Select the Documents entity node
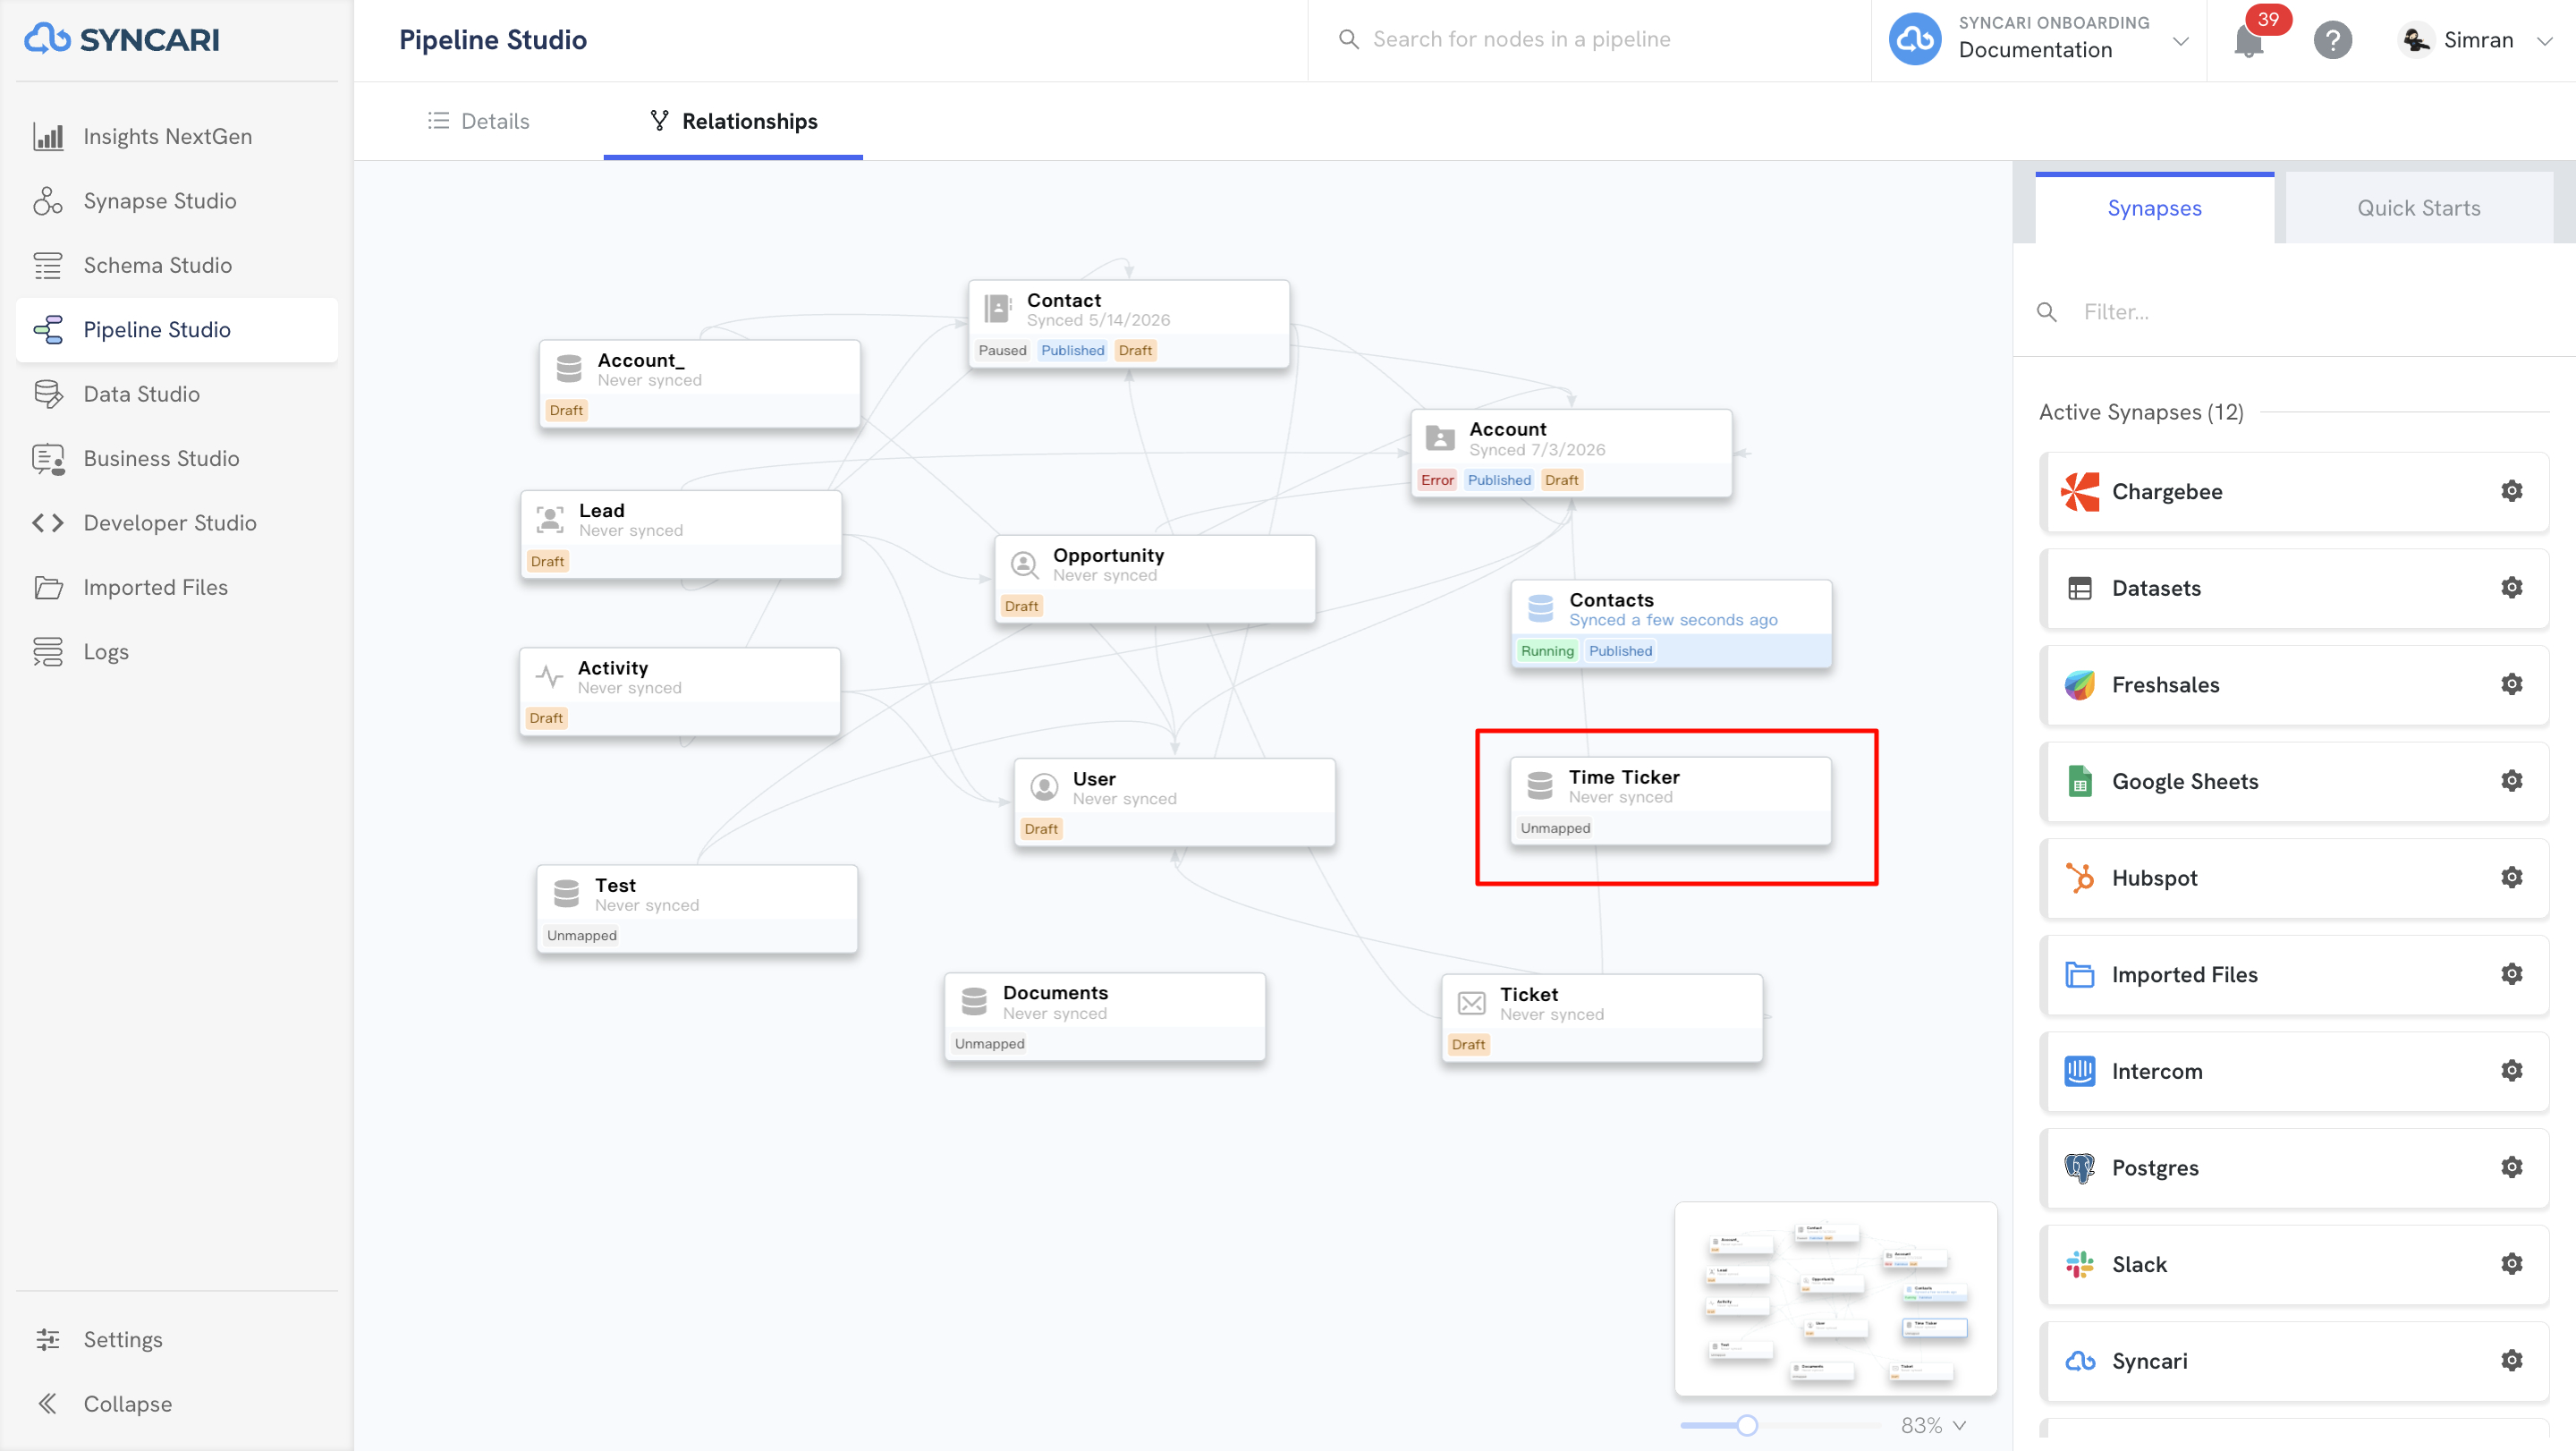Screen dimensions: 2576x1451 [1104, 1017]
